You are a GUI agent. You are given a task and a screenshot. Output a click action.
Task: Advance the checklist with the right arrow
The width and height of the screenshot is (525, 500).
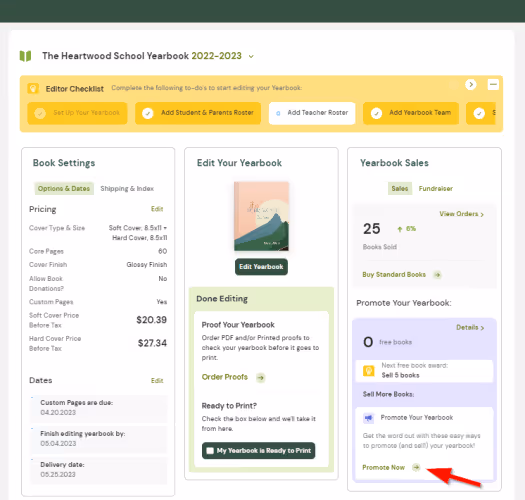pos(471,84)
